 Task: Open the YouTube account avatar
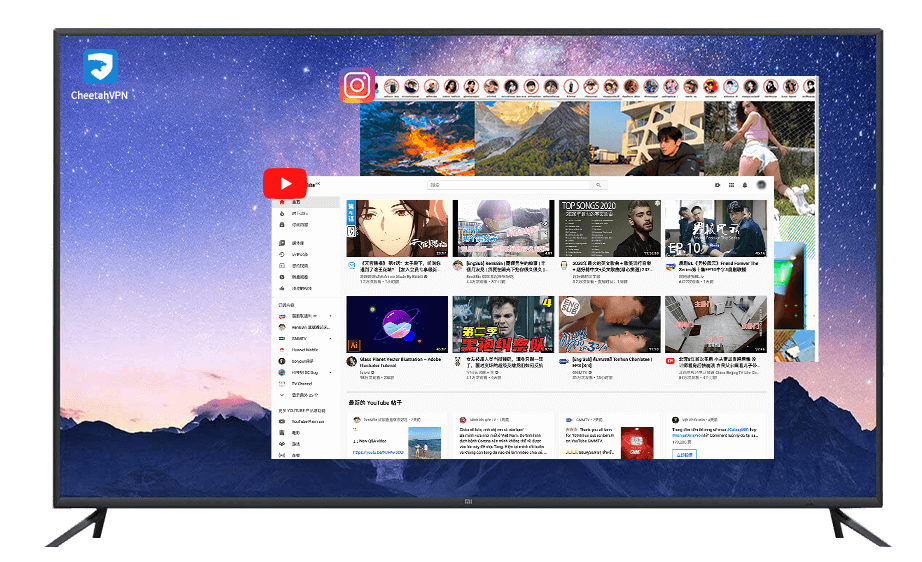pyautogui.click(x=761, y=185)
